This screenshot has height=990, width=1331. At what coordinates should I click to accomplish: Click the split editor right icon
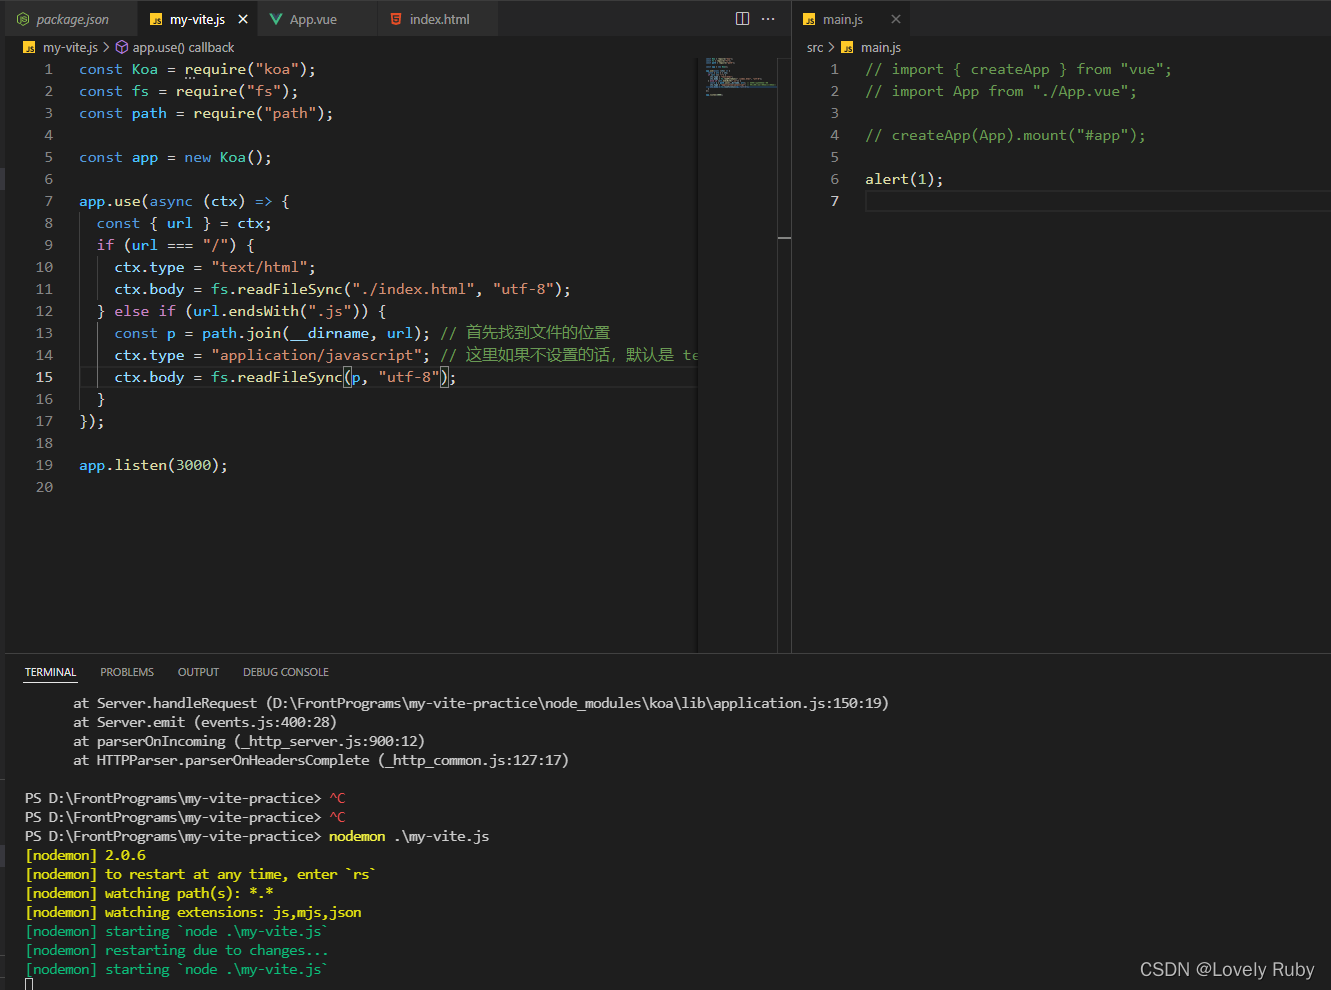[x=742, y=19]
